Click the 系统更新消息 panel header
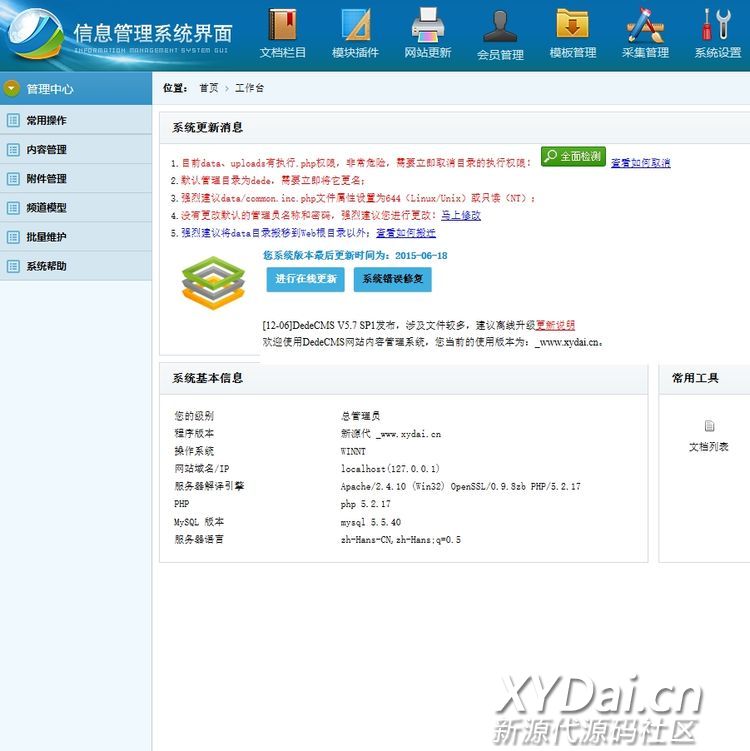This screenshot has height=751, width=750. (x=207, y=127)
